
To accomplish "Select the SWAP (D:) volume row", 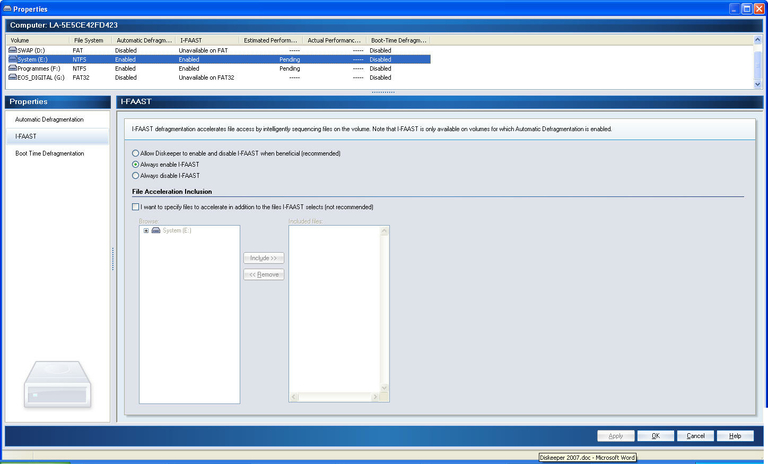I will 218,50.
